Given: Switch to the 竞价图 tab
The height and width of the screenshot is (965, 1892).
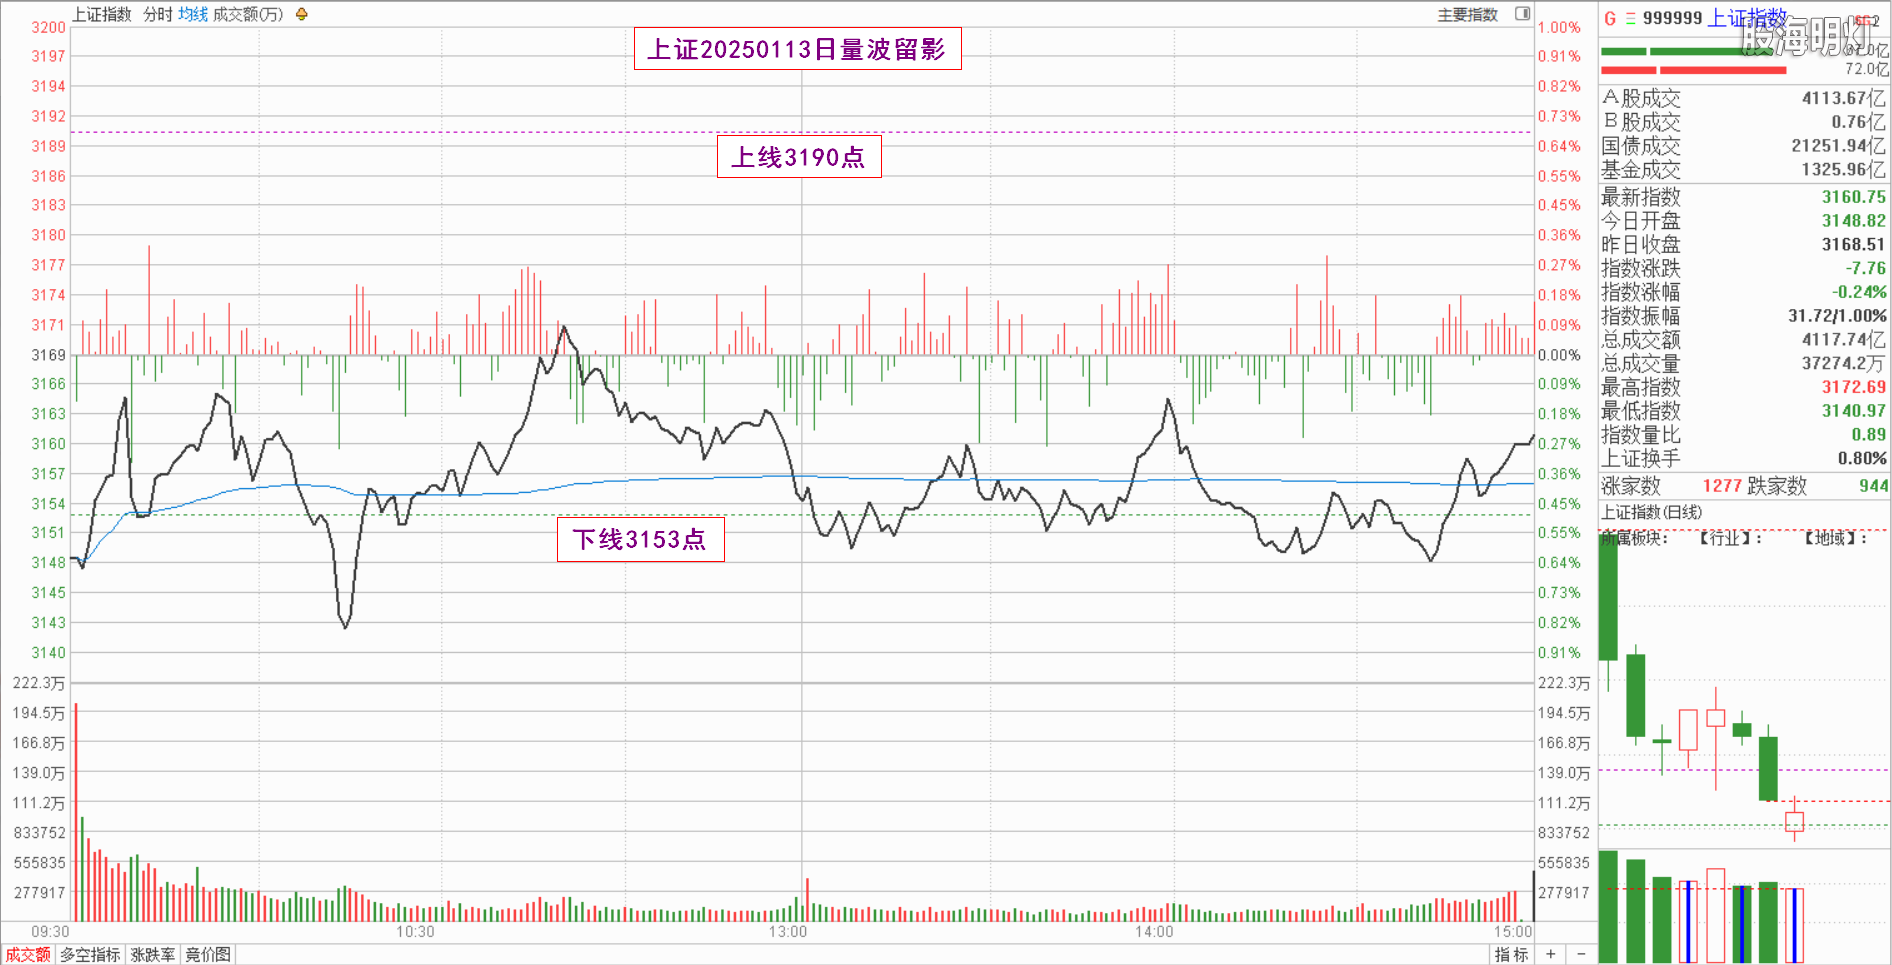Looking at the screenshot, I should (x=208, y=954).
